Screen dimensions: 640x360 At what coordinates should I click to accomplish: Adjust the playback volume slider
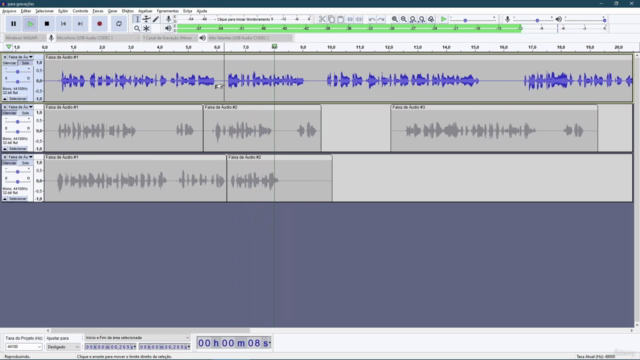(585, 20)
